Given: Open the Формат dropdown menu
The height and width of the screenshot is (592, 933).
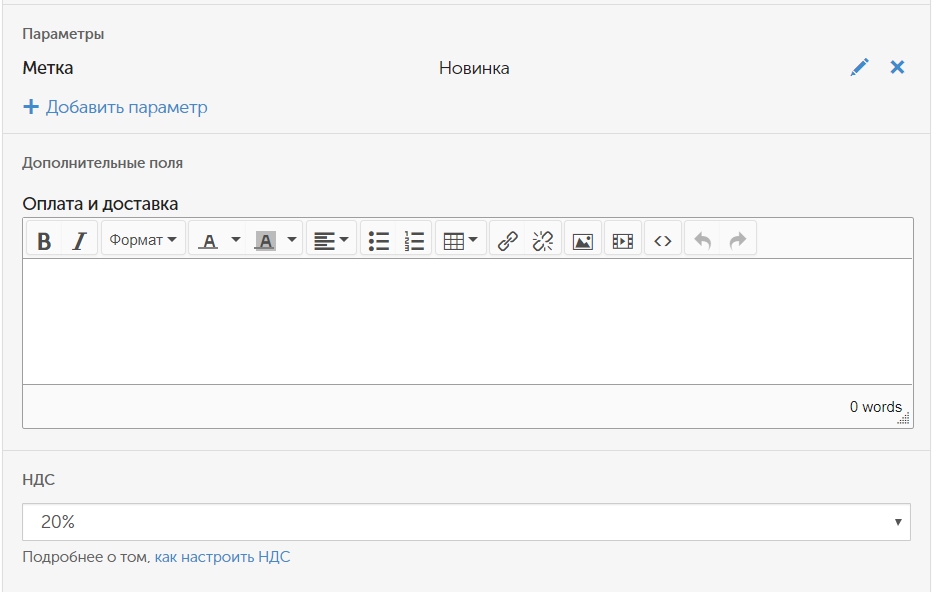Looking at the screenshot, I should pyautogui.click(x=143, y=241).
